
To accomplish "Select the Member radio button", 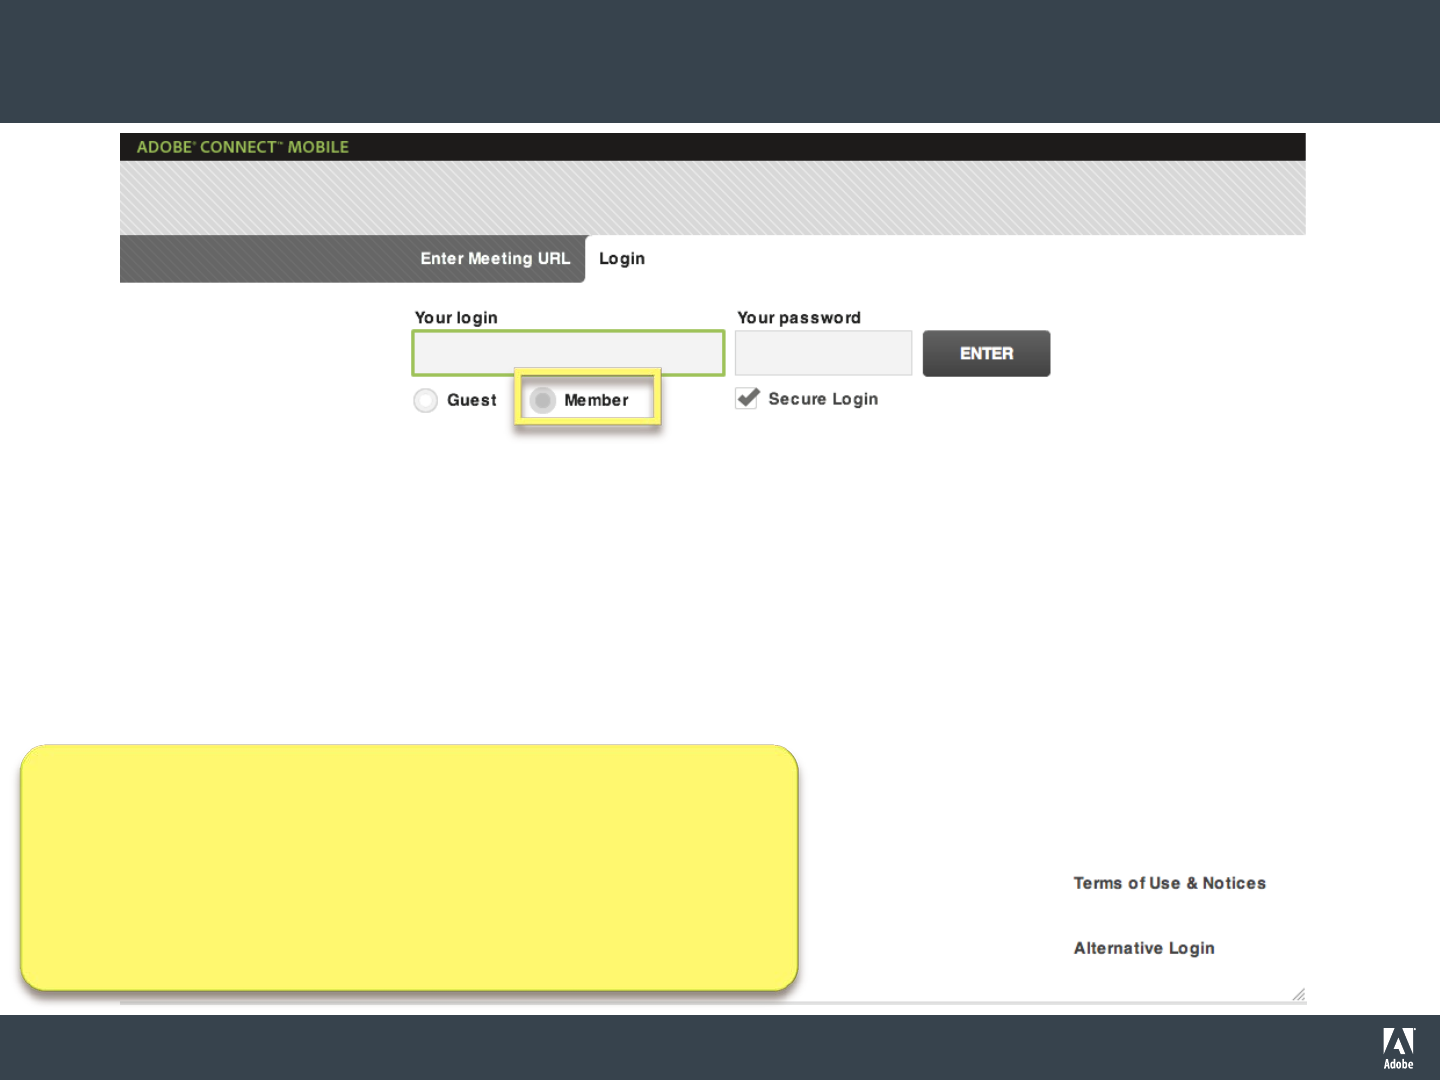I will click(542, 400).
